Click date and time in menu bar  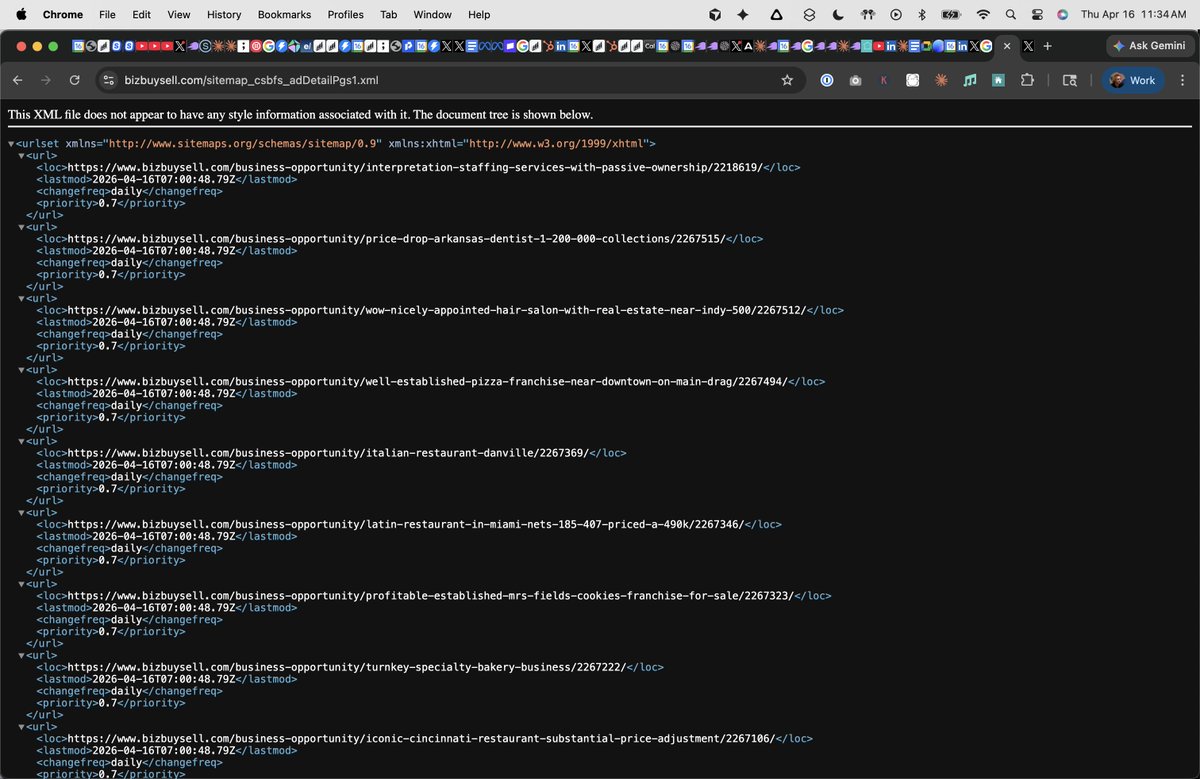[x=1133, y=14]
